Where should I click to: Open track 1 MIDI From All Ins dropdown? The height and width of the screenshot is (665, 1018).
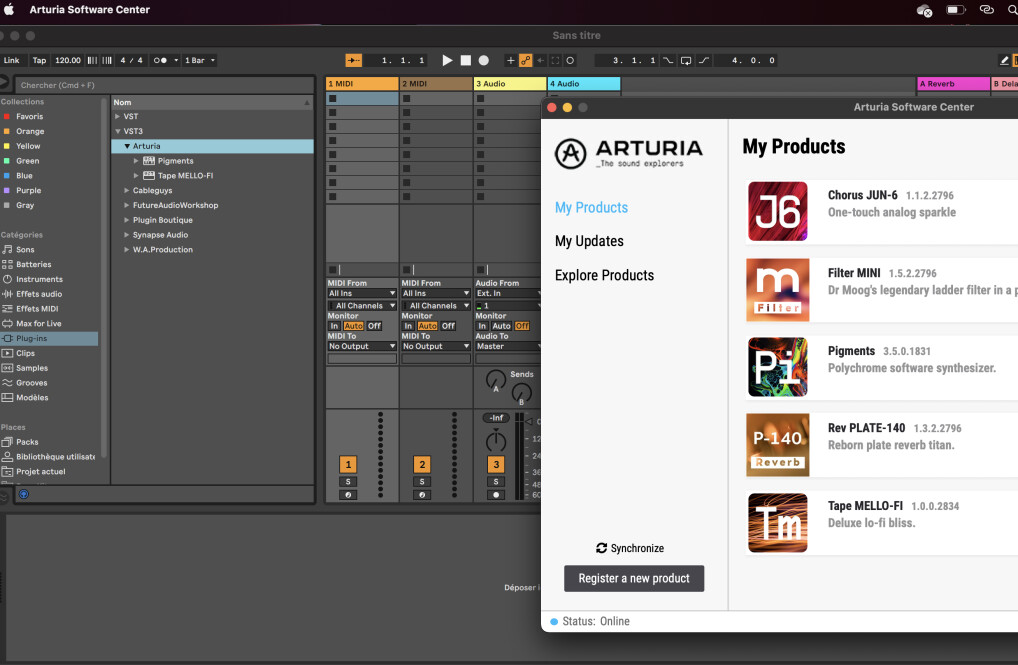(362, 294)
